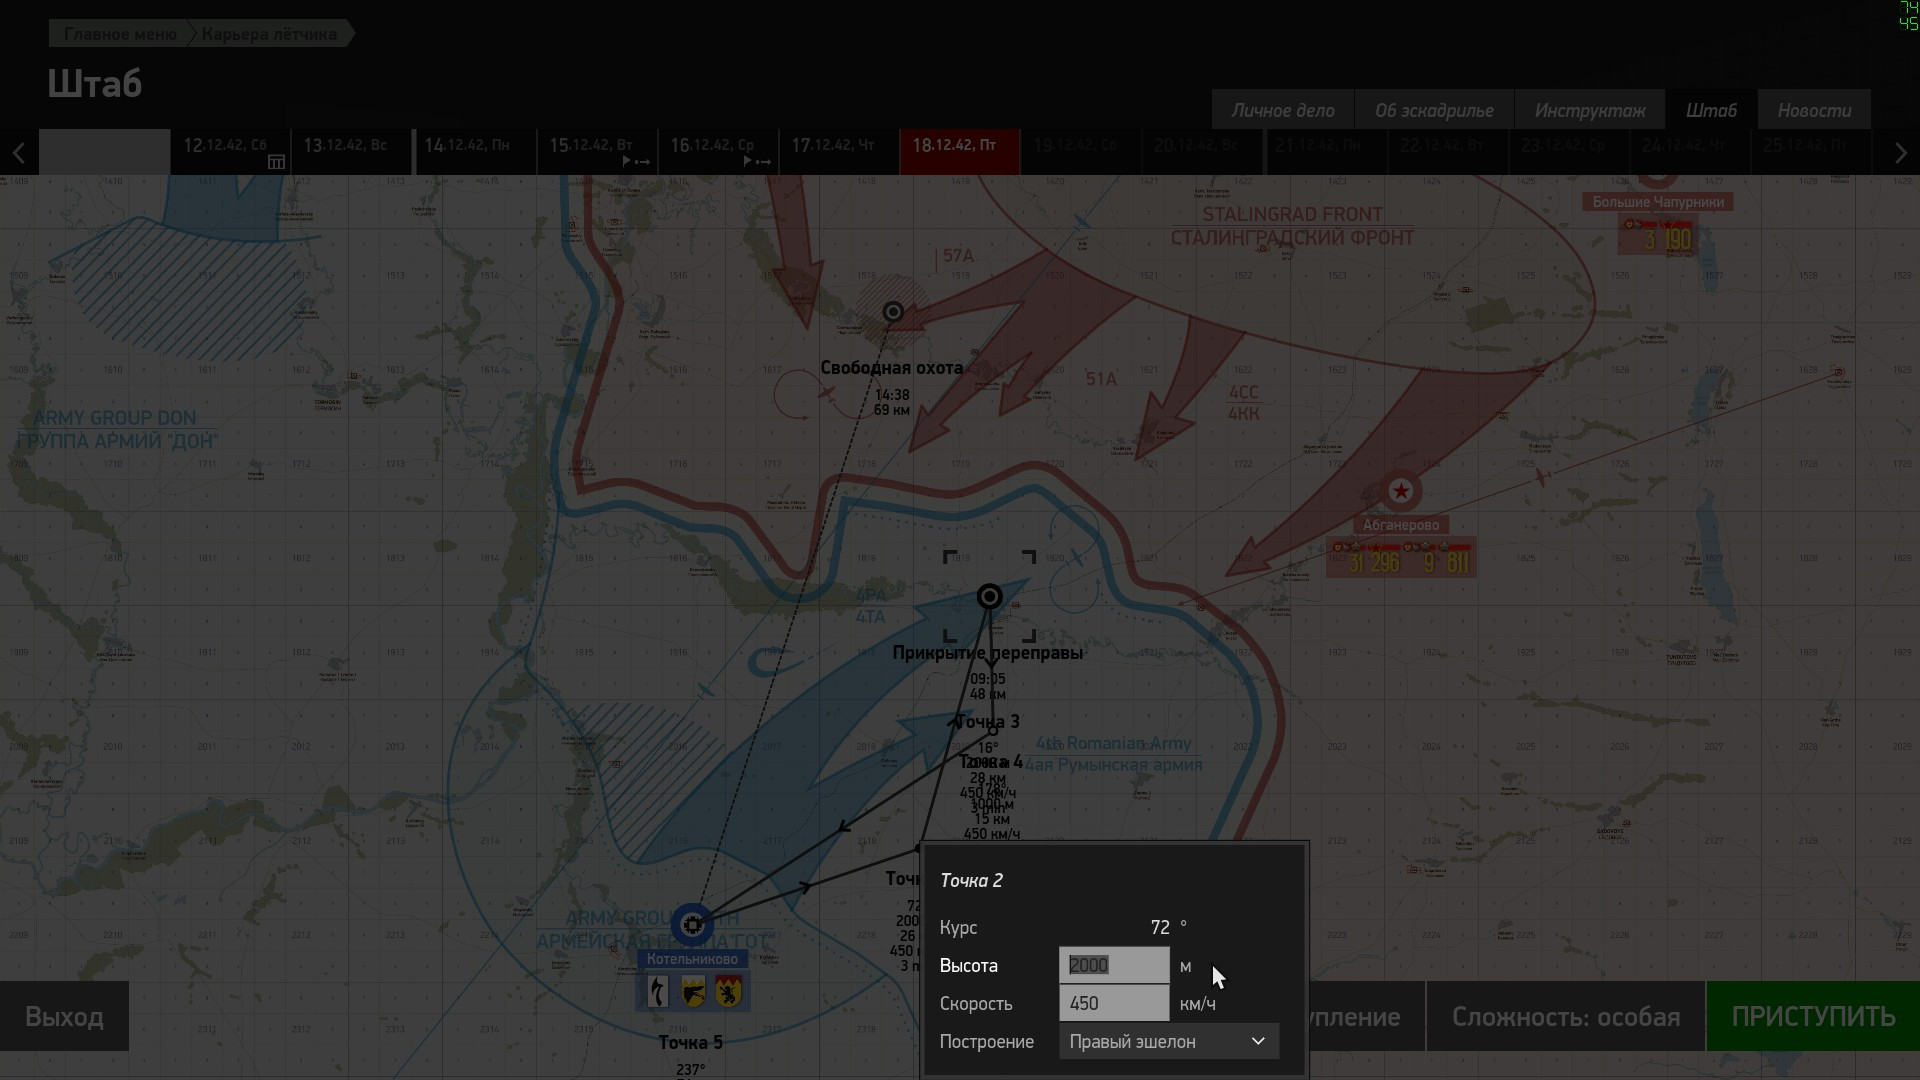Viewport: 1920px width, 1080px height.
Task: Click the Скорость speed input field
Action: tap(1114, 1003)
